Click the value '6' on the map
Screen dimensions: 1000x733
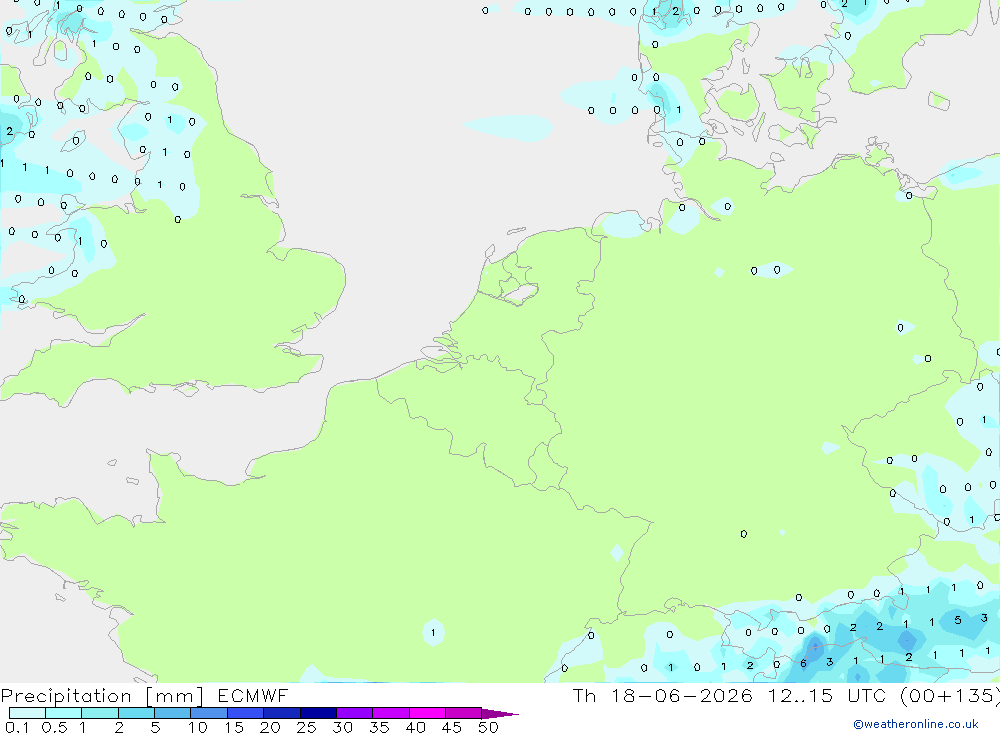[803, 663]
